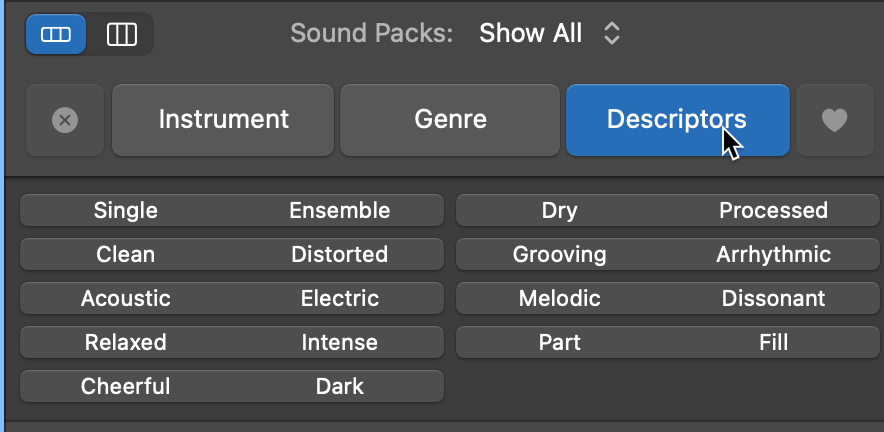Open the Instrument tab
Screen dimensions: 884x432
[x=223, y=120]
